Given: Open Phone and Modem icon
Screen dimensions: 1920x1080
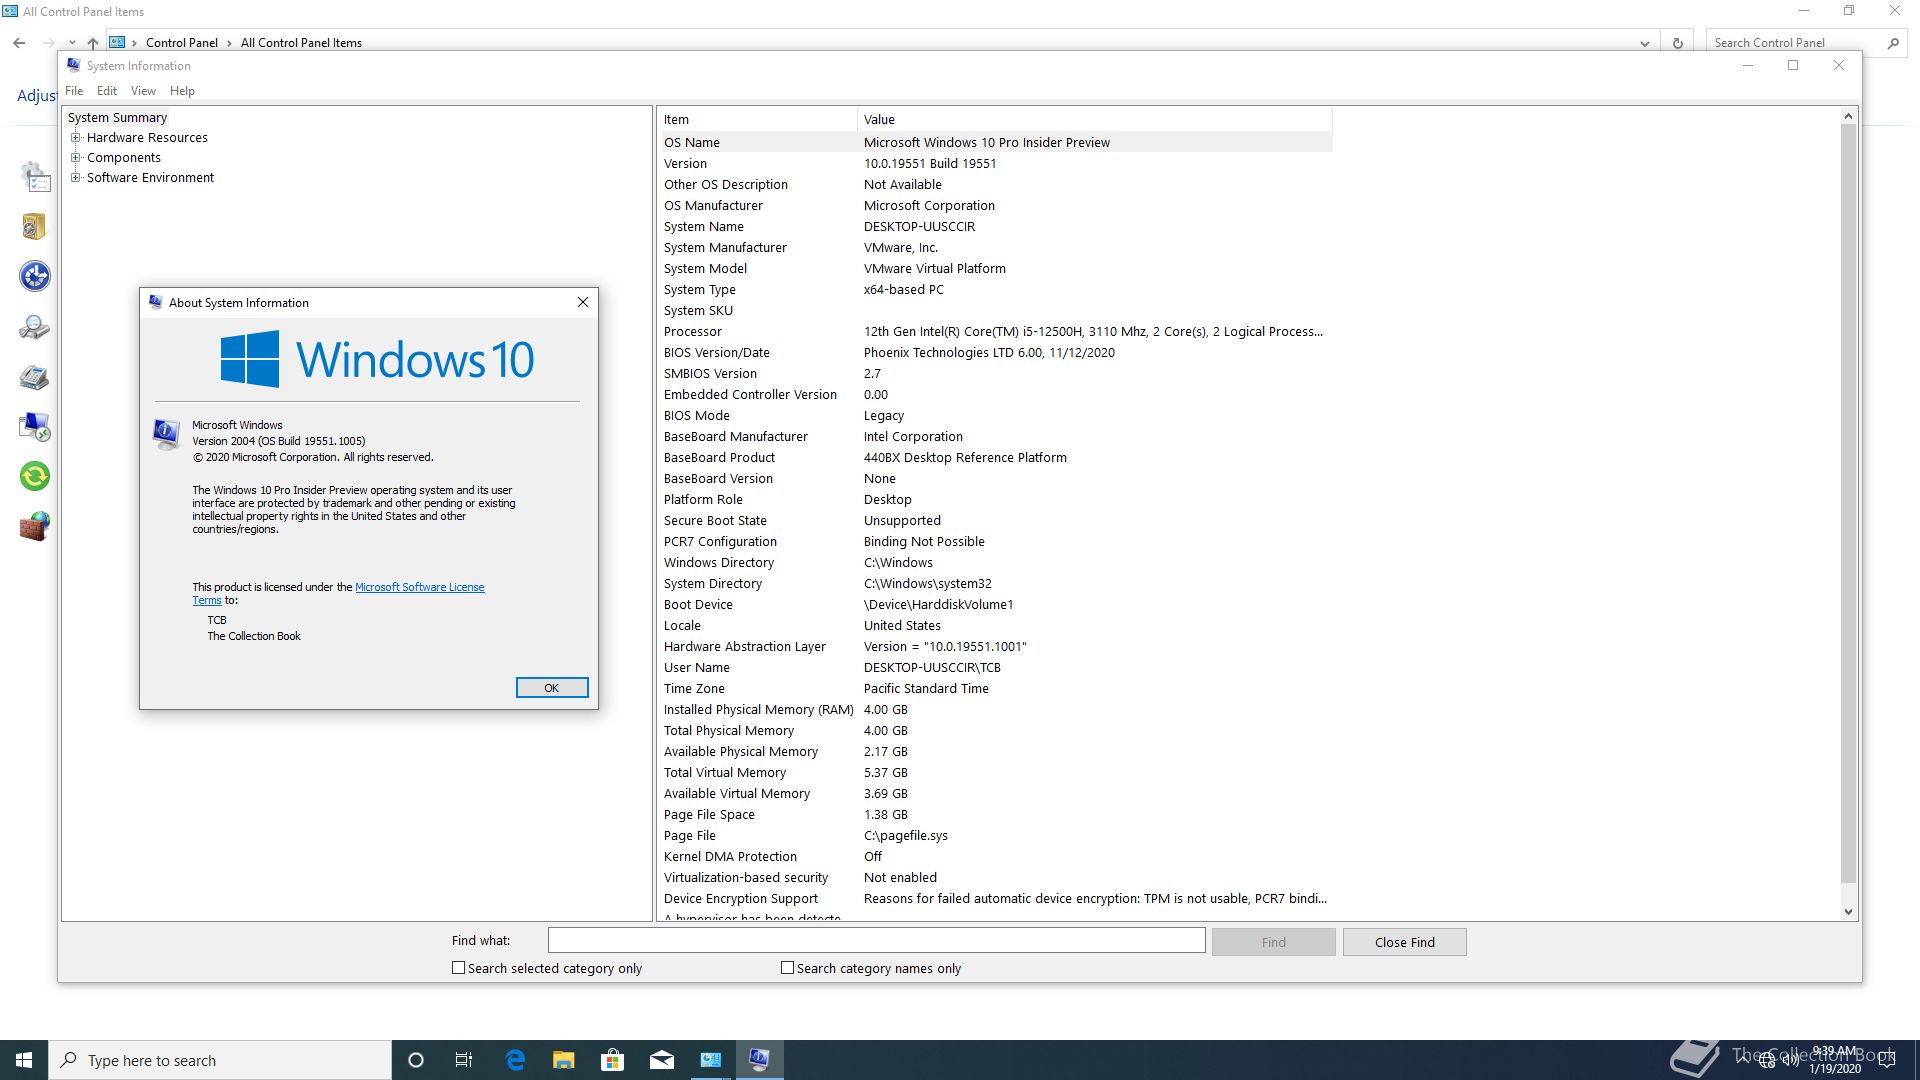Looking at the screenshot, I should tap(35, 377).
